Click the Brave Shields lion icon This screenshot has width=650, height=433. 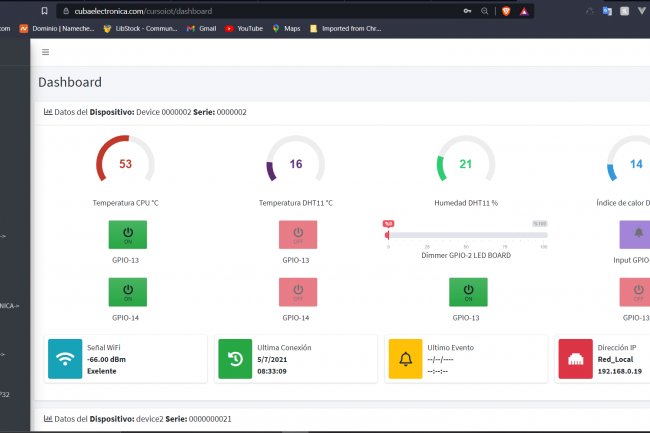505,10
